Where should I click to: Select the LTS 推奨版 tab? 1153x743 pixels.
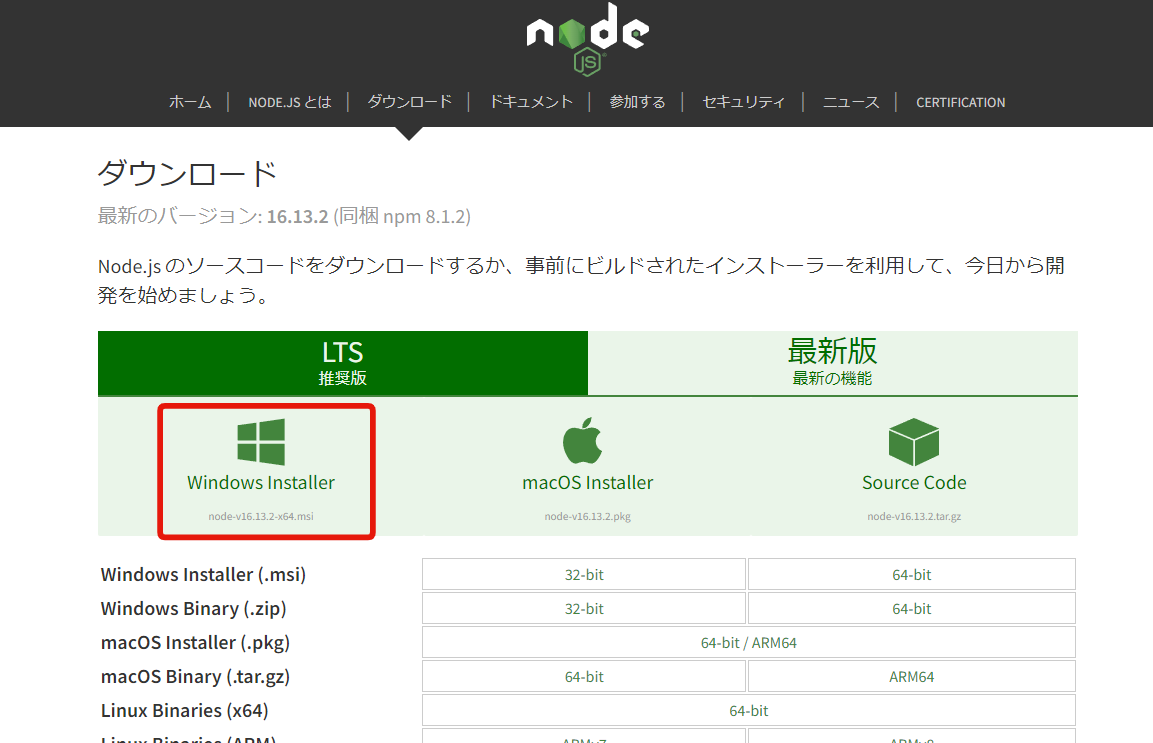(343, 363)
